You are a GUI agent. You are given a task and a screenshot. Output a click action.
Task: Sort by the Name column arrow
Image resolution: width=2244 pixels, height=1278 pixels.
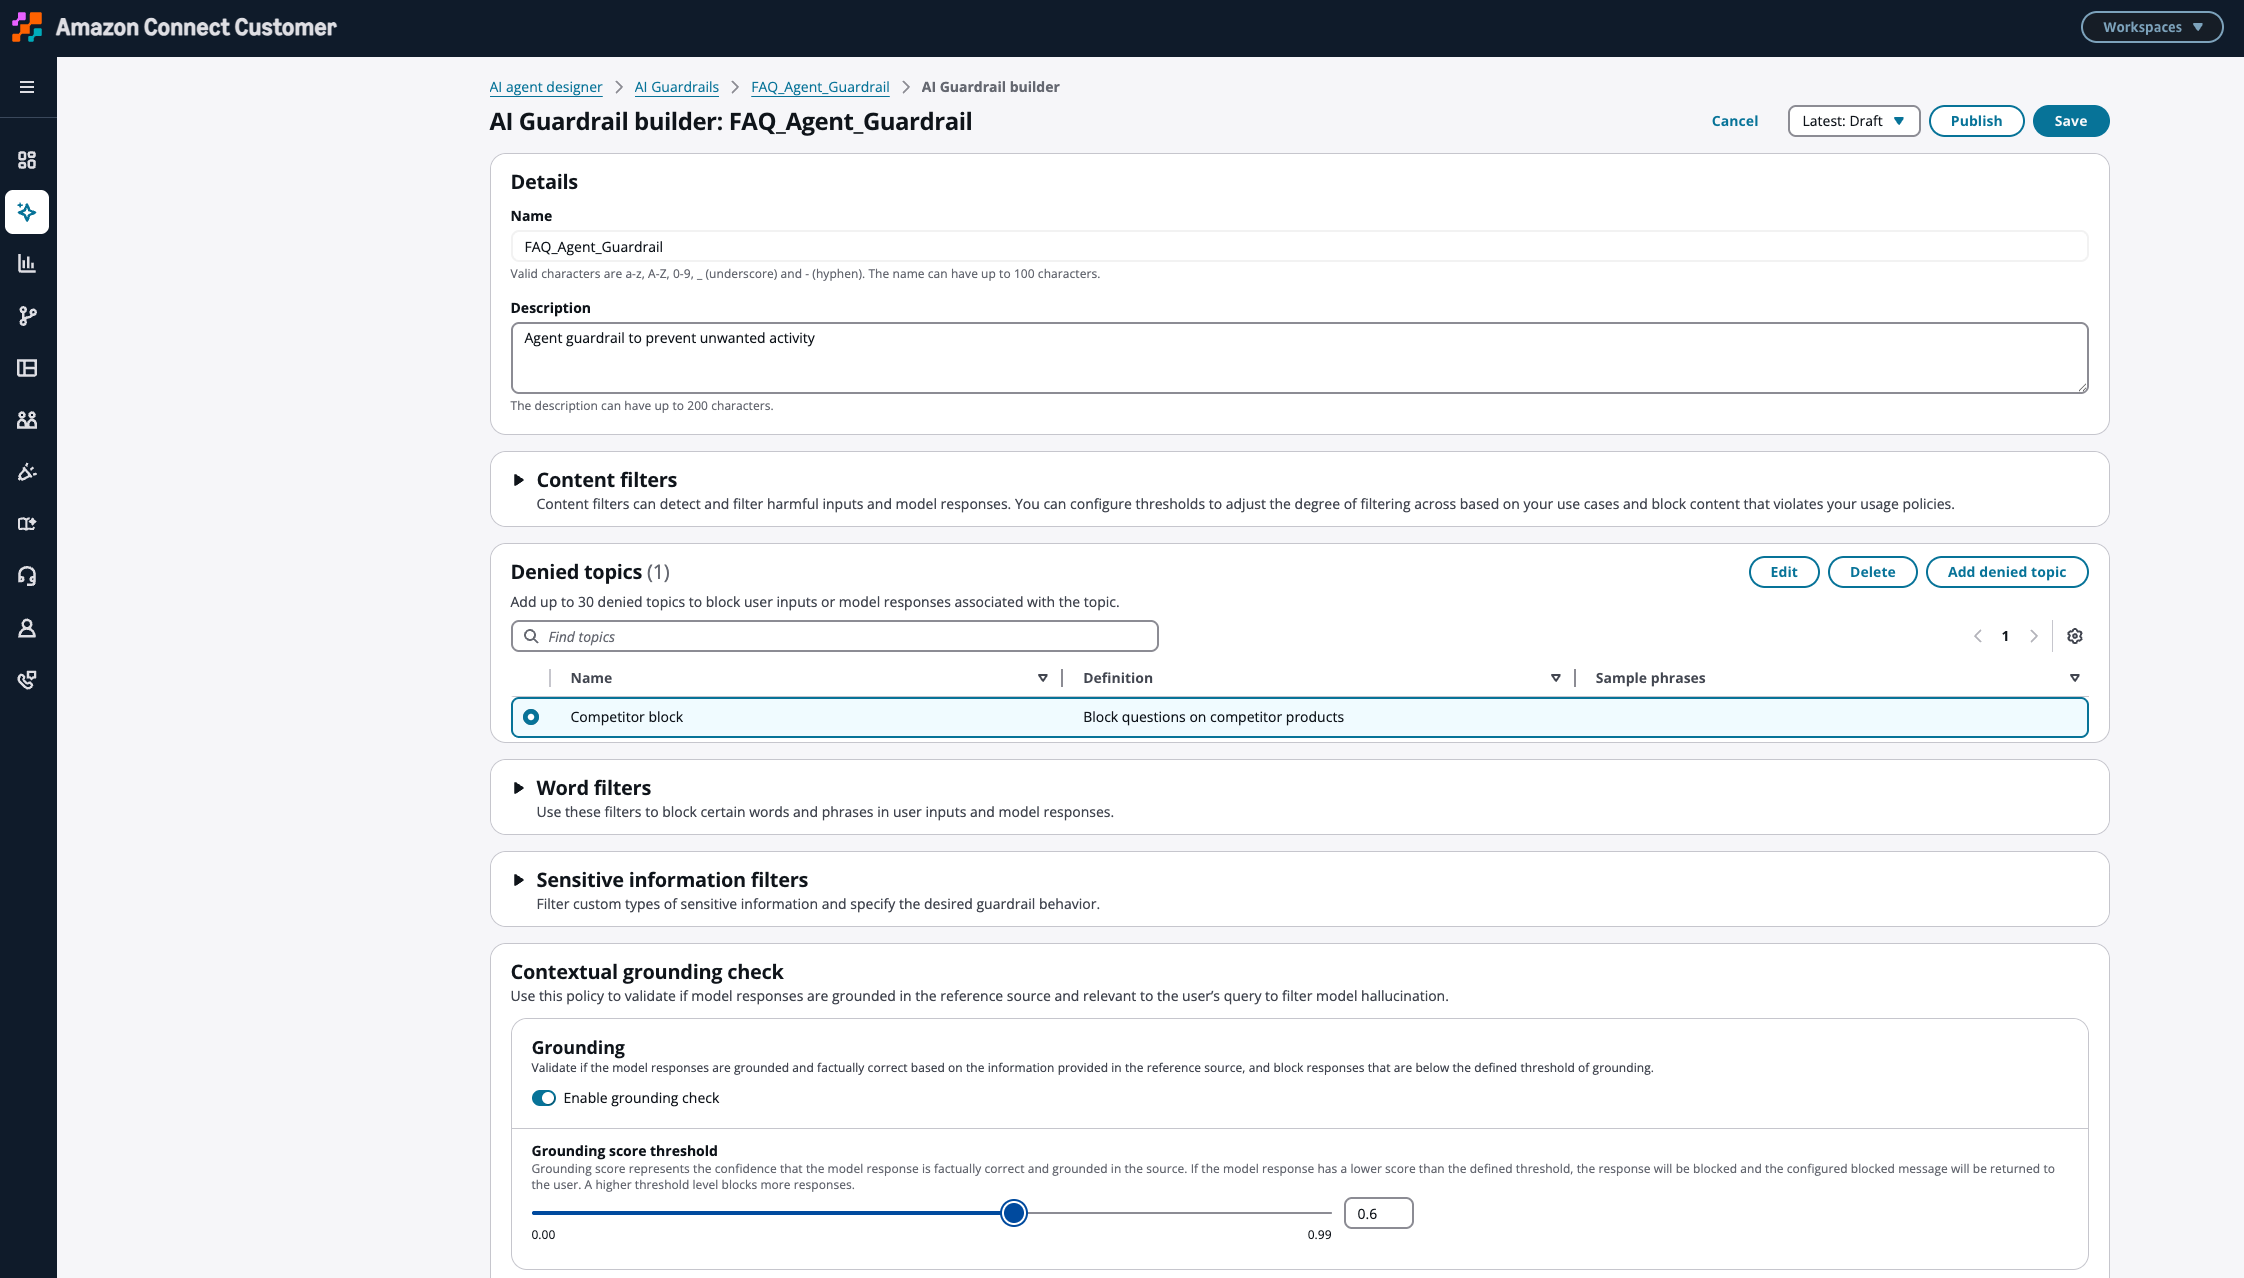point(1042,678)
